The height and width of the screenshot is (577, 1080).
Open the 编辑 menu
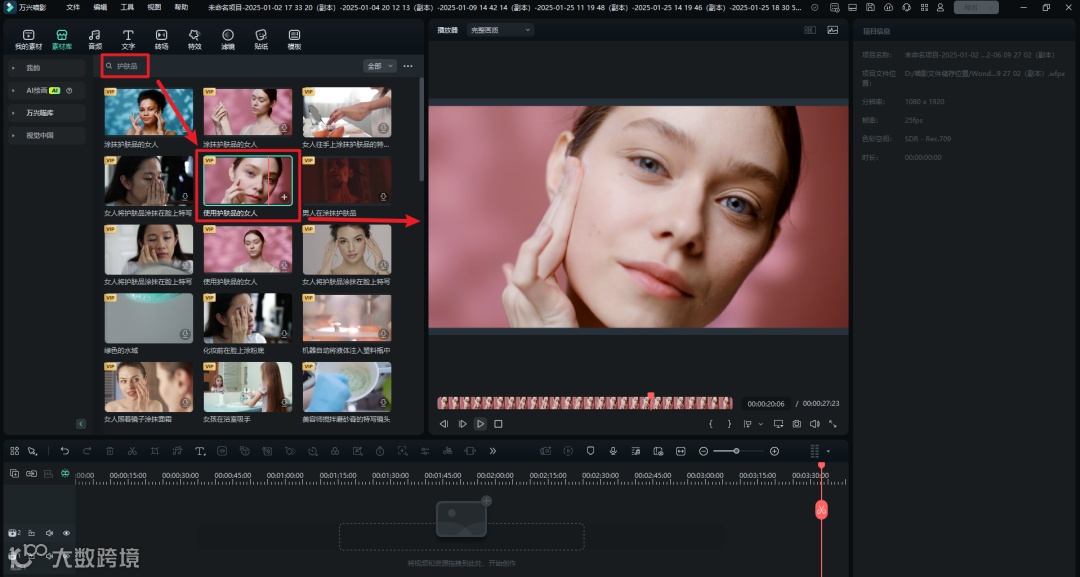(100, 8)
